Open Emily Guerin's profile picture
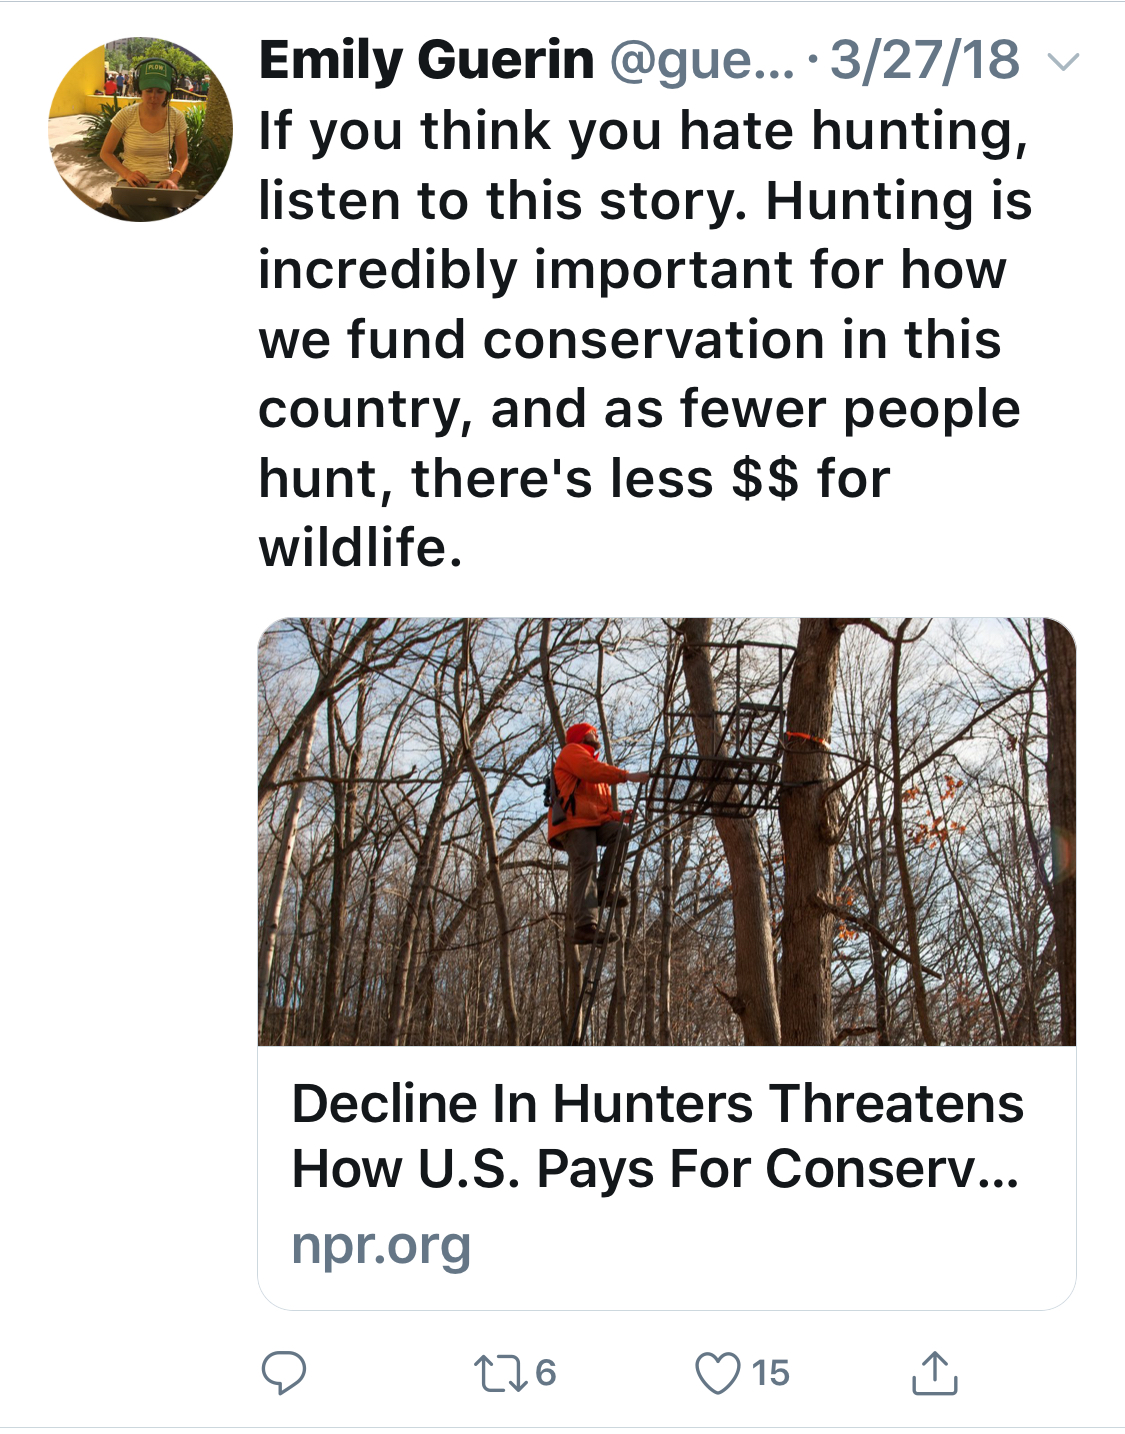Viewport: 1125px width, 1434px height. click(140, 130)
